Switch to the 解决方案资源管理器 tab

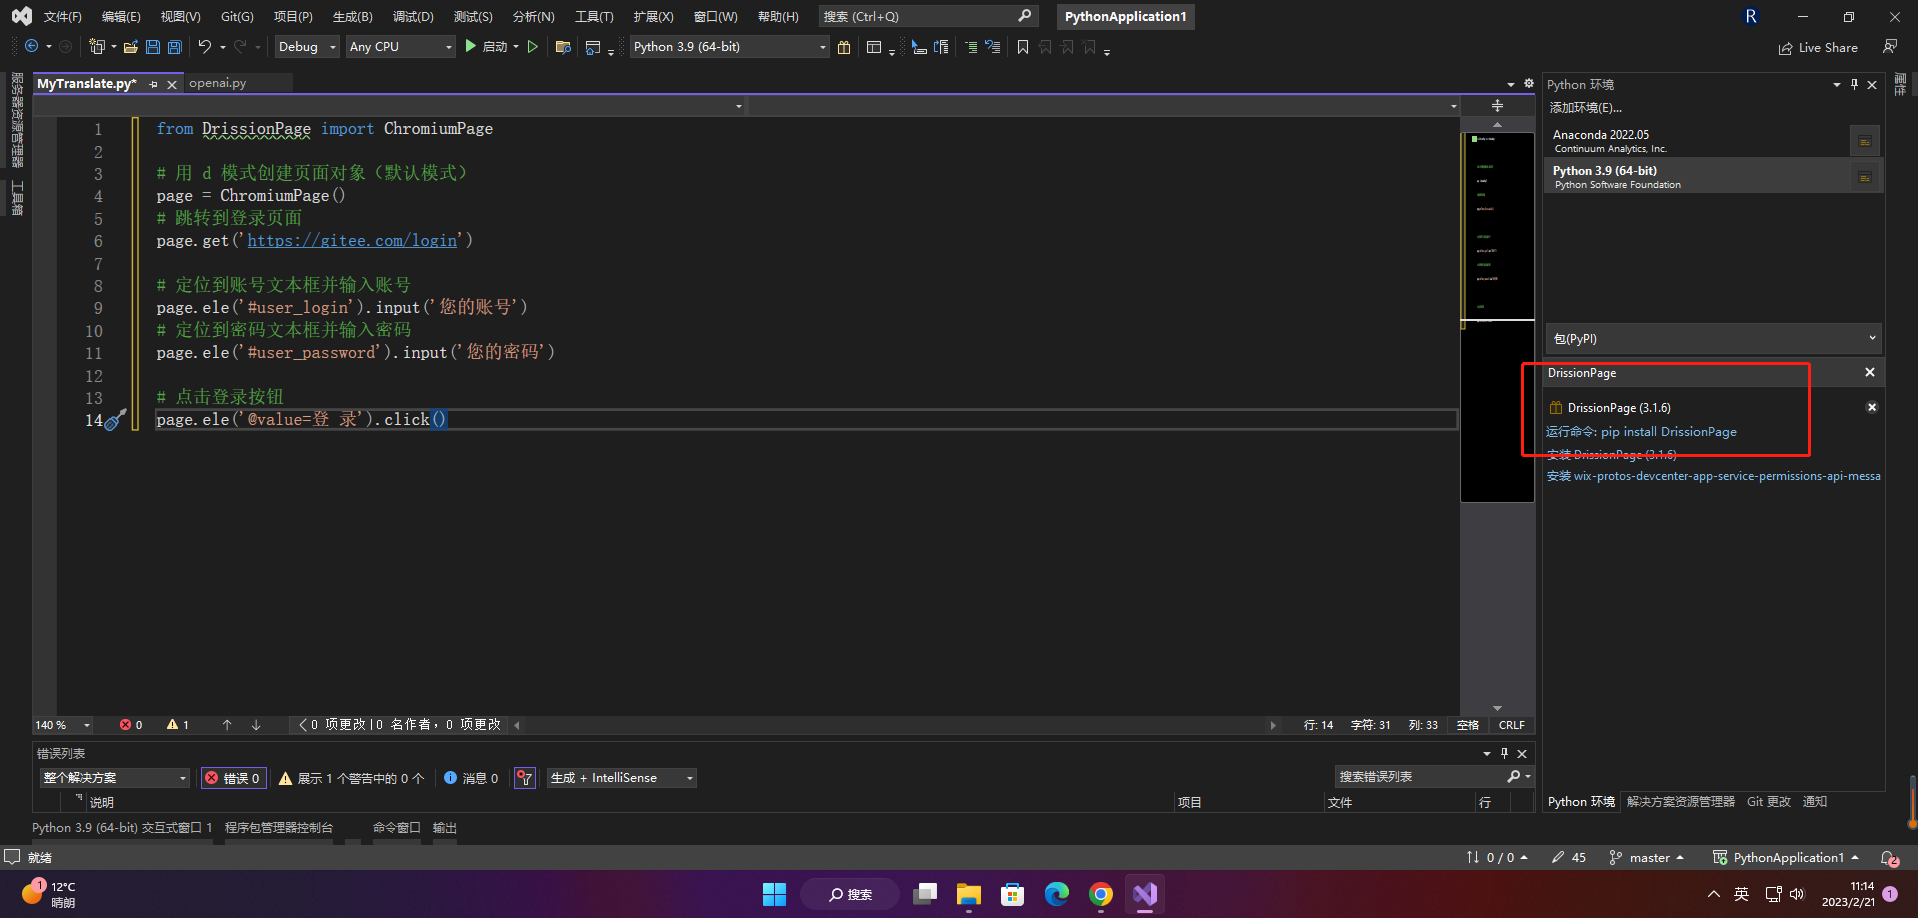point(1681,802)
